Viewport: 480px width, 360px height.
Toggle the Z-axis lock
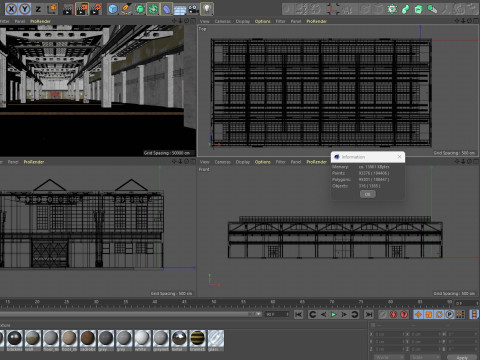(x=38, y=9)
